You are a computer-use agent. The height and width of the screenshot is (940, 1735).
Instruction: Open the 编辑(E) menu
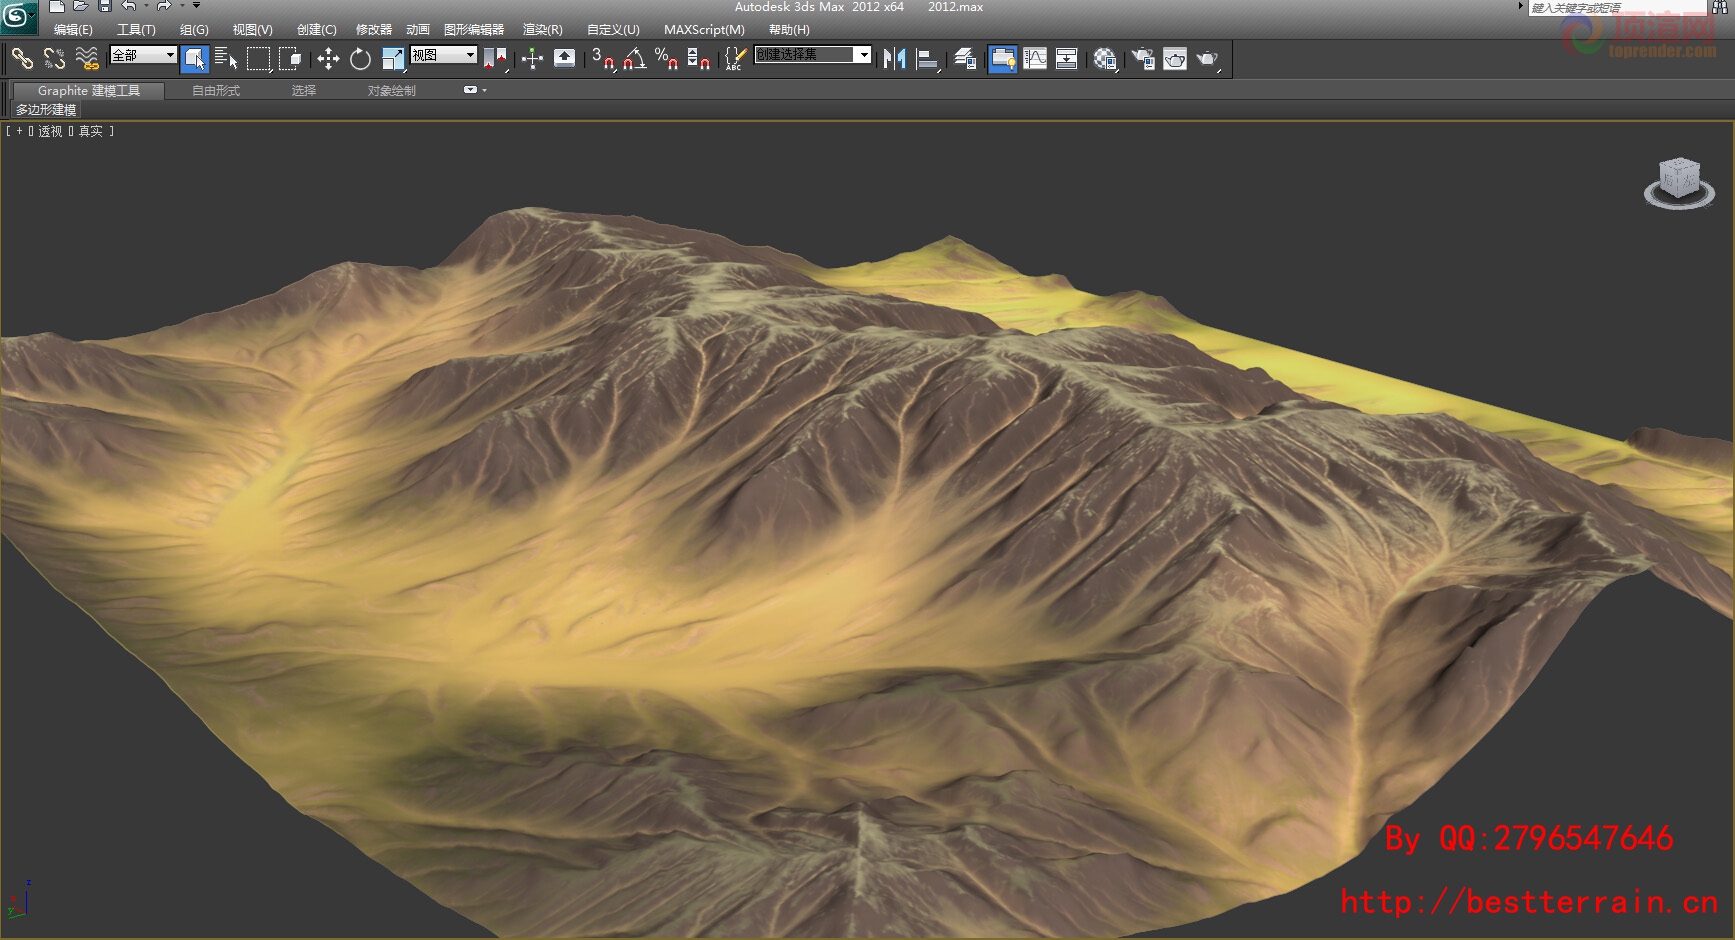pyautogui.click(x=73, y=30)
